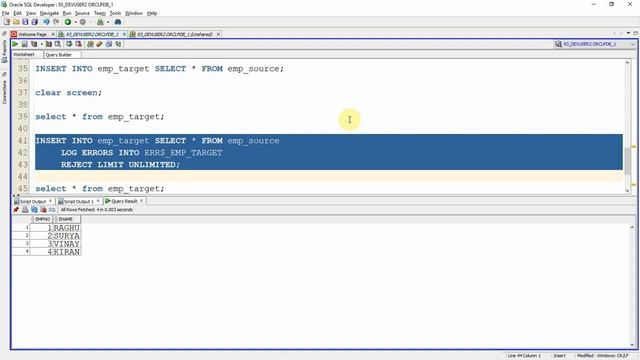Image resolution: width=640 pixels, height=360 pixels.
Task: Close the Unshared worksheet tab
Action: [218, 34]
